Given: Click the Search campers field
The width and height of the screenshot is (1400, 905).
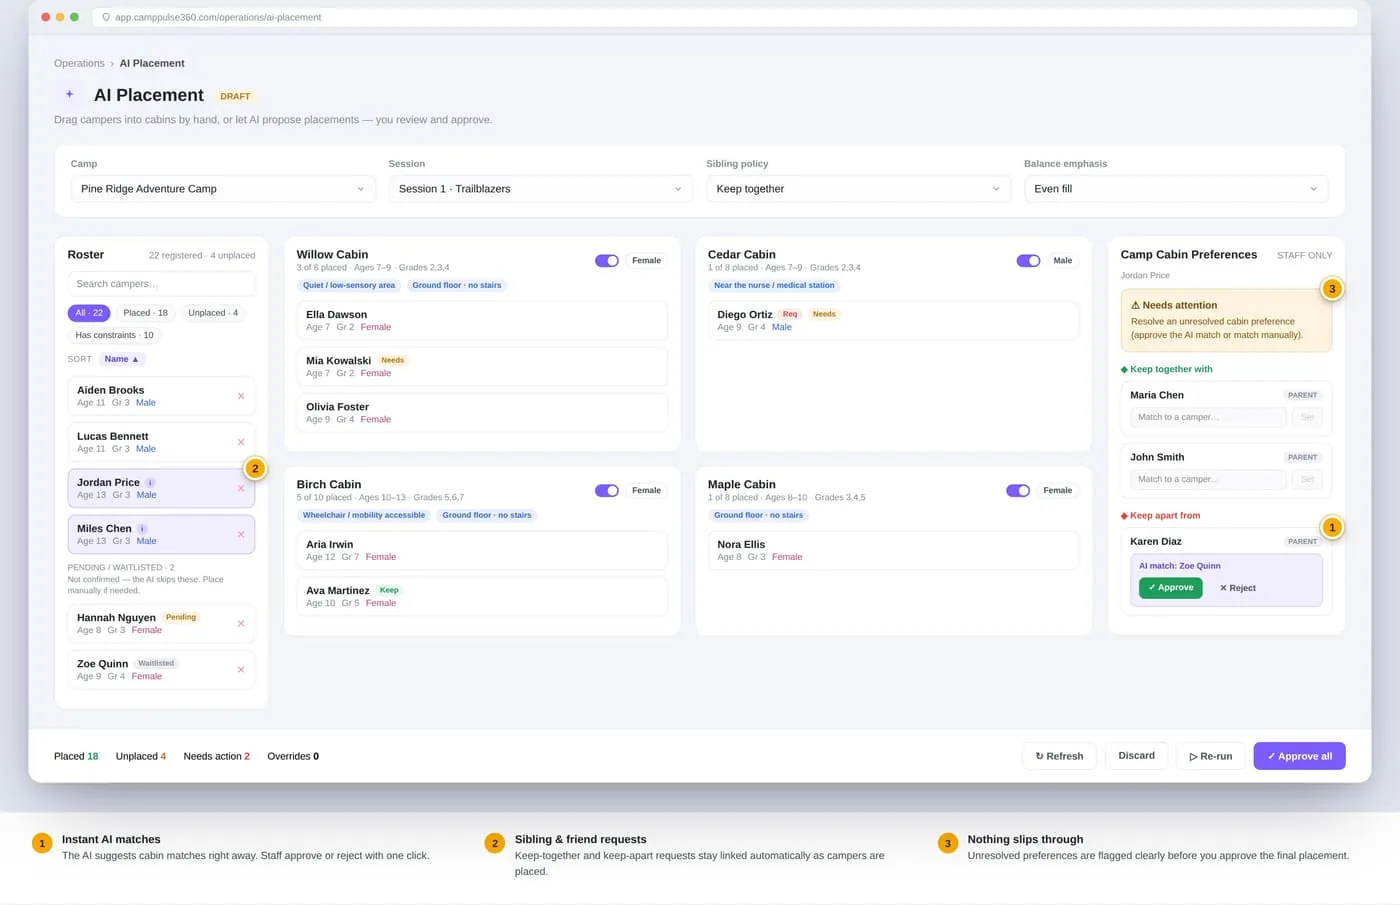Looking at the screenshot, I should pyautogui.click(x=161, y=284).
